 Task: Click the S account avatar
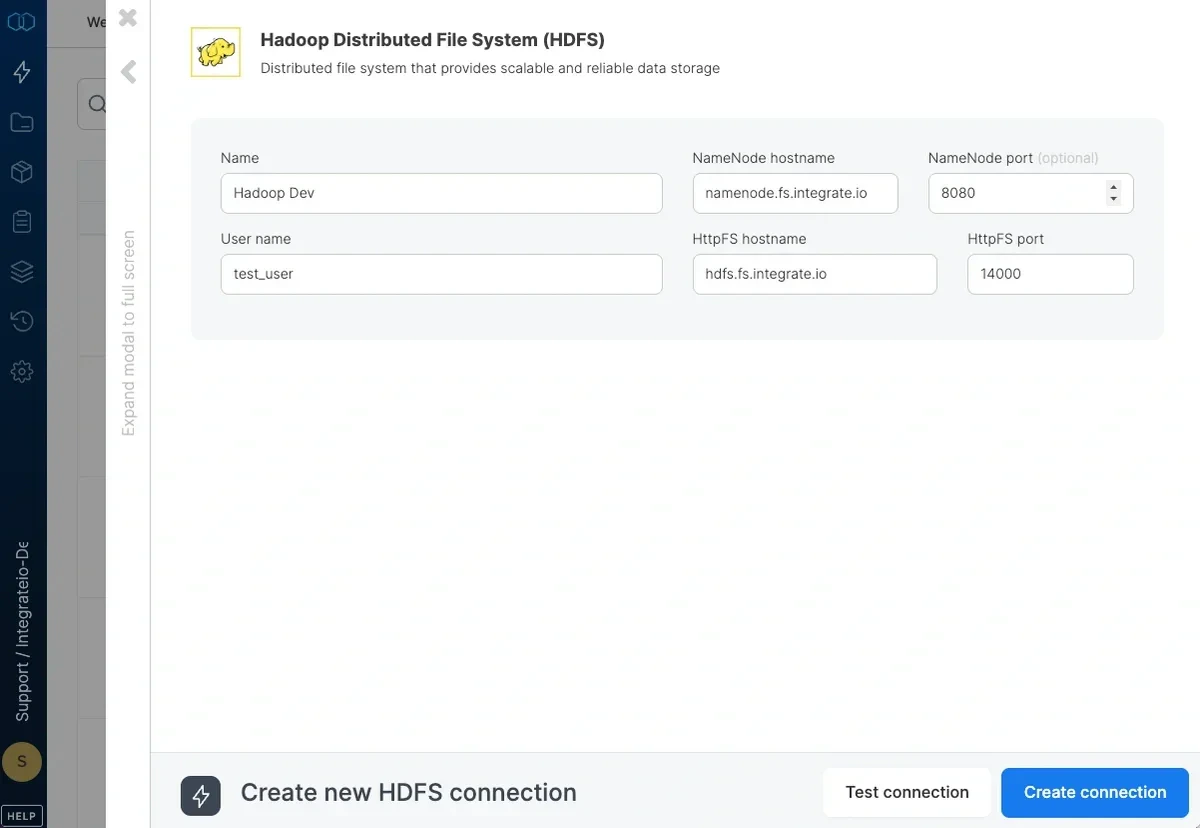pyautogui.click(x=22, y=761)
